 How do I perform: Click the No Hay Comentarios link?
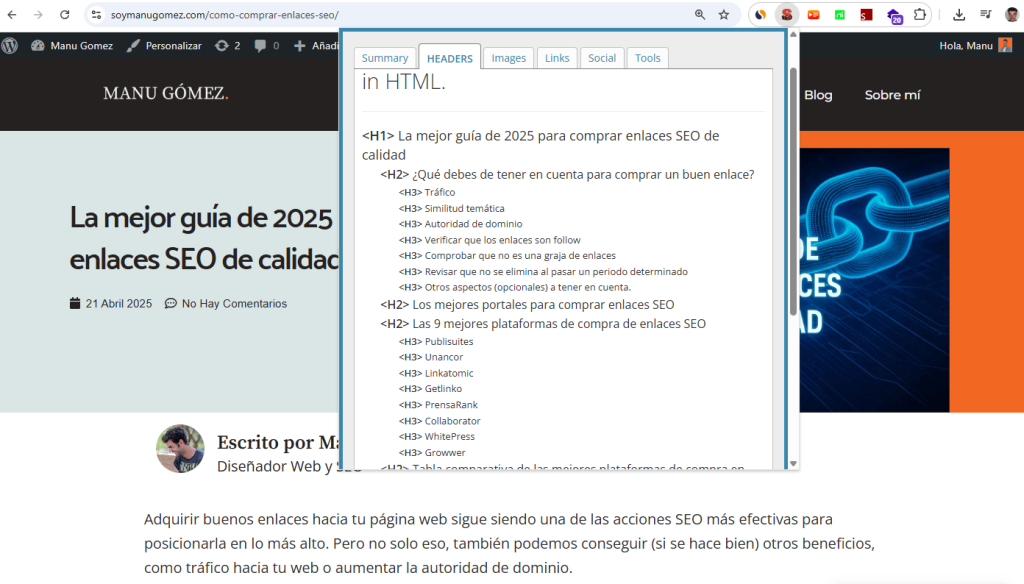(234, 302)
